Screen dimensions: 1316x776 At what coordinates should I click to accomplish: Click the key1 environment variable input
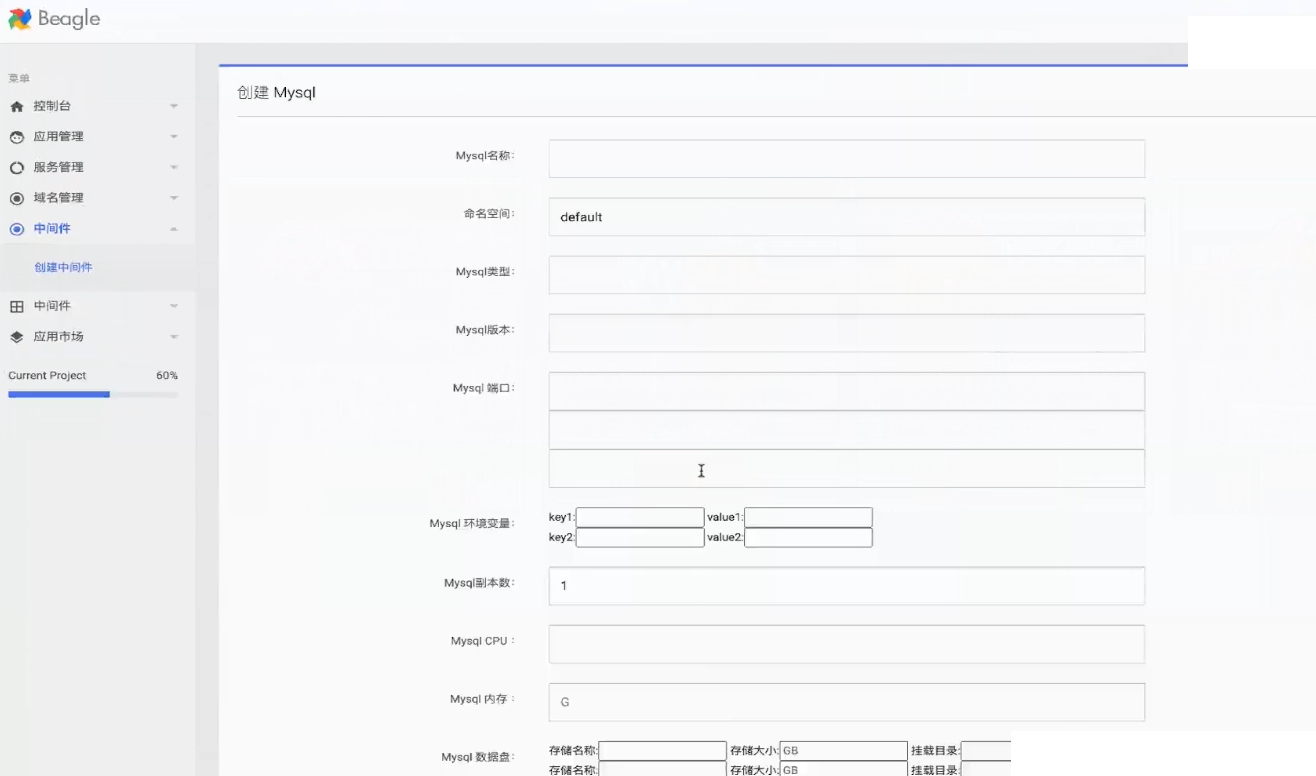640,517
